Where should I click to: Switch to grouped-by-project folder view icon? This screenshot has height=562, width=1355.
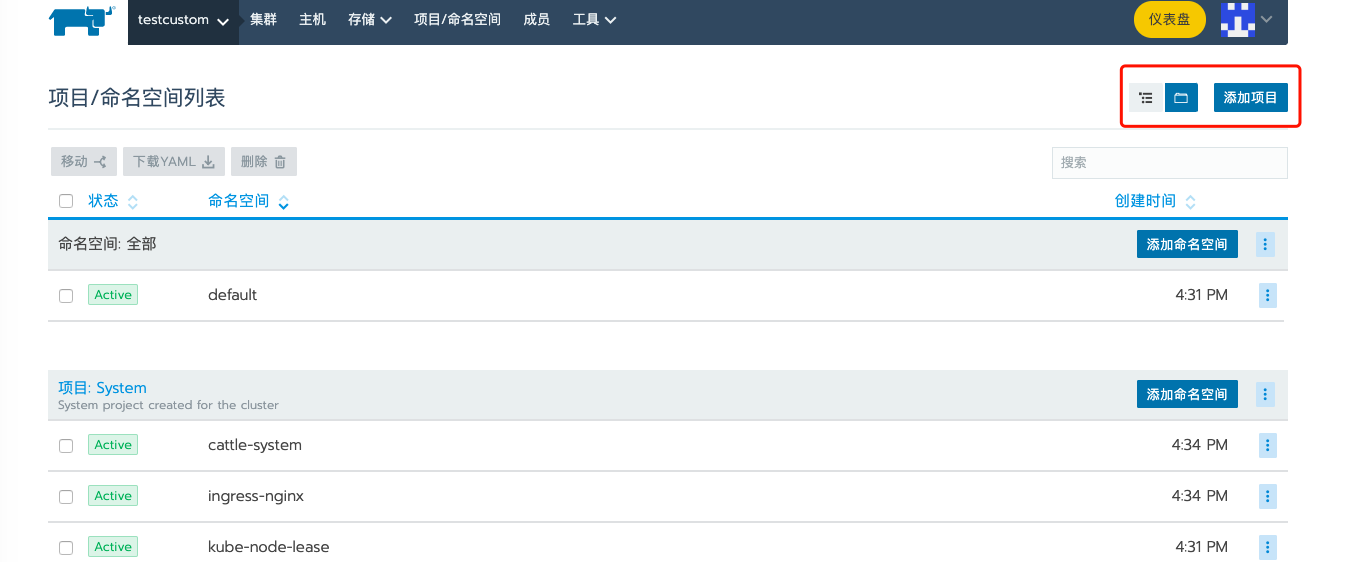point(1181,98)
